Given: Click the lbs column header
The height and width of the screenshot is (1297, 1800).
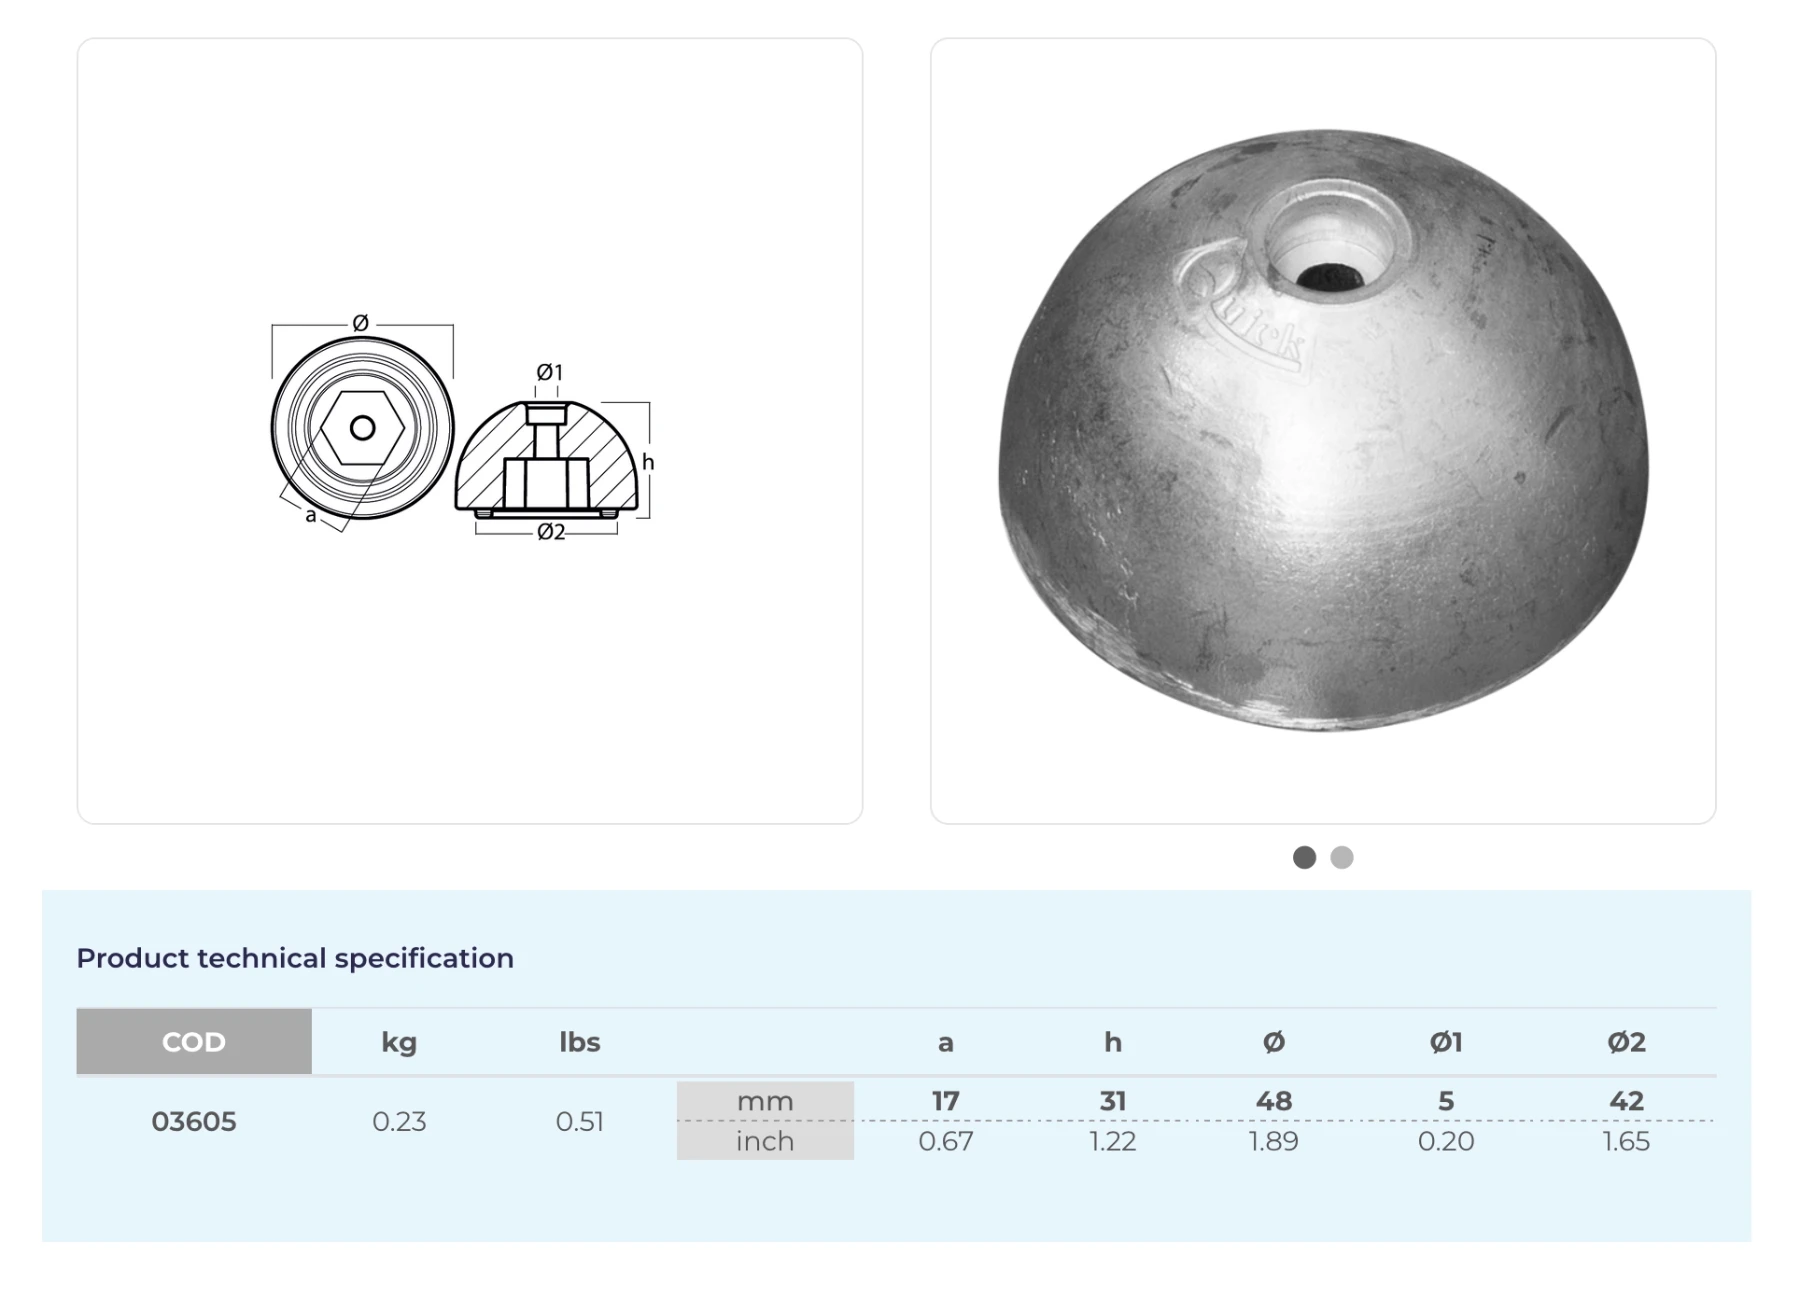Looking at the screenshot, I should click(x=579, y=1042).
